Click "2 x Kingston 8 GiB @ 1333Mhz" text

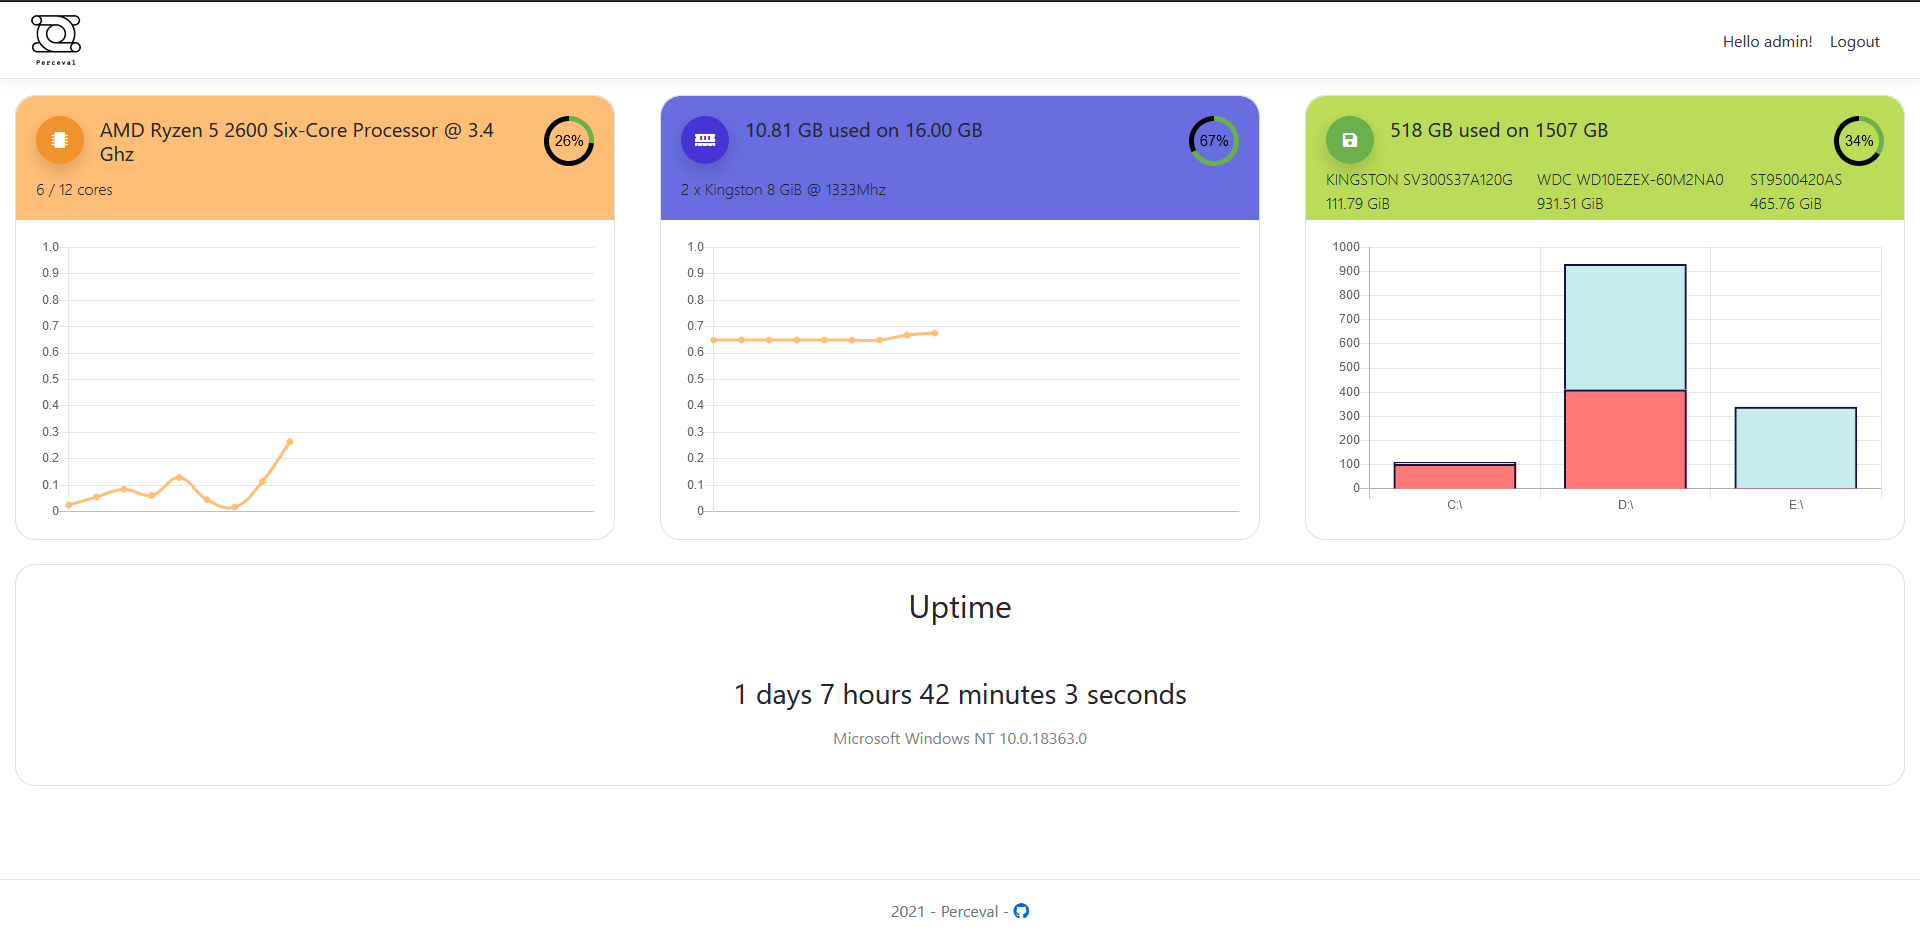click(783, 190)
